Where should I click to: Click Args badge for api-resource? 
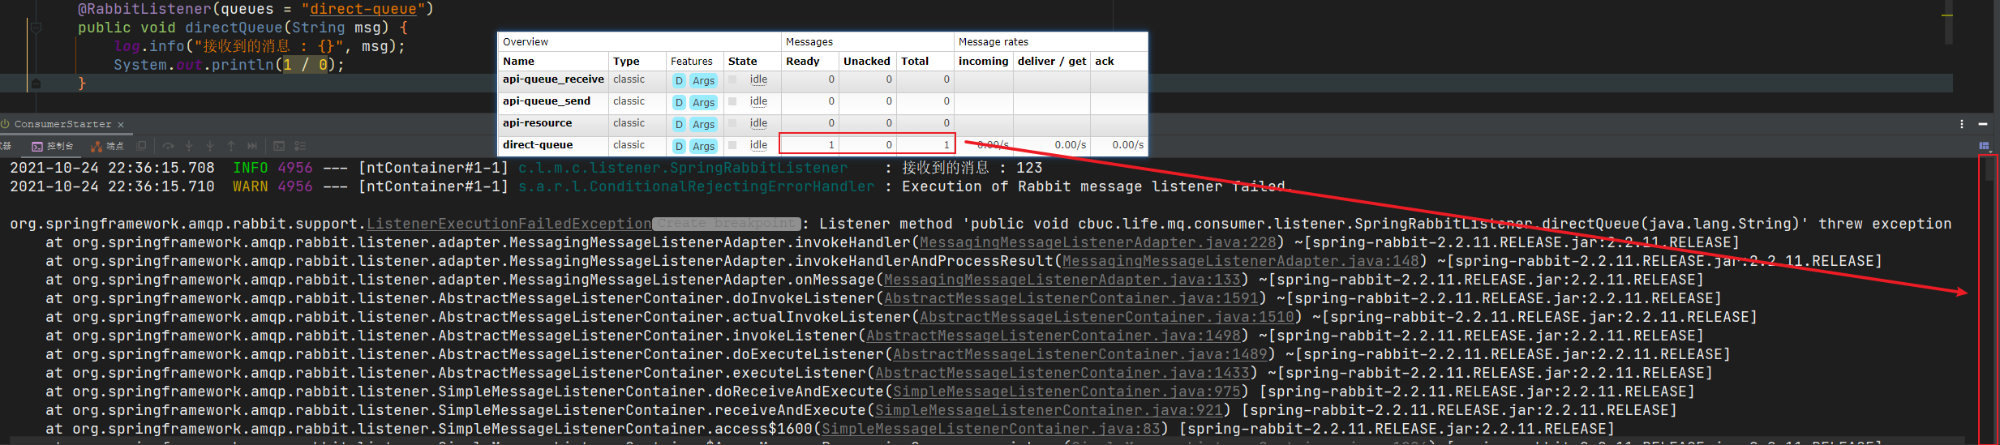[x=704, y=125]
